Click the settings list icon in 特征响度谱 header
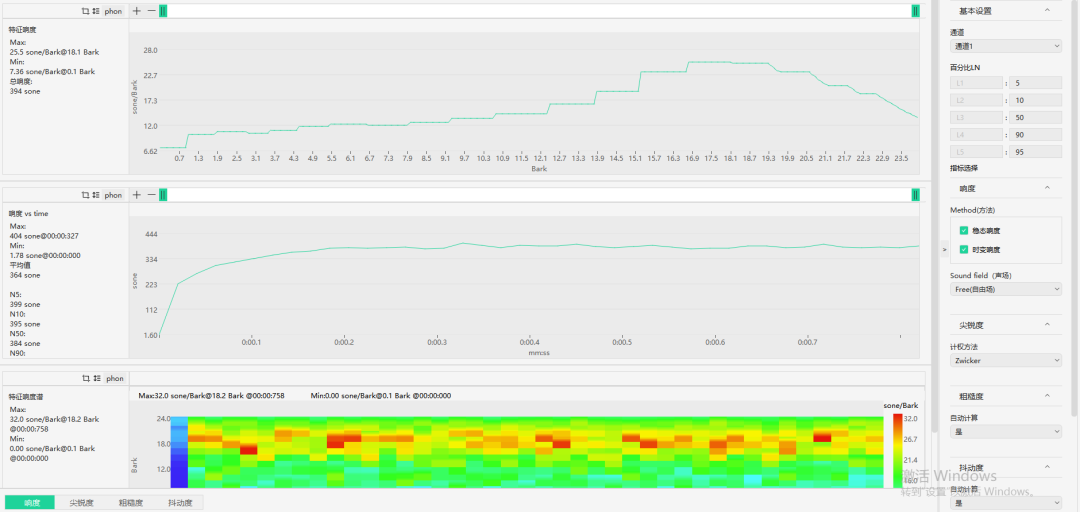The height and width of the screenshot is (512, 1080). (x=96, y=378)
